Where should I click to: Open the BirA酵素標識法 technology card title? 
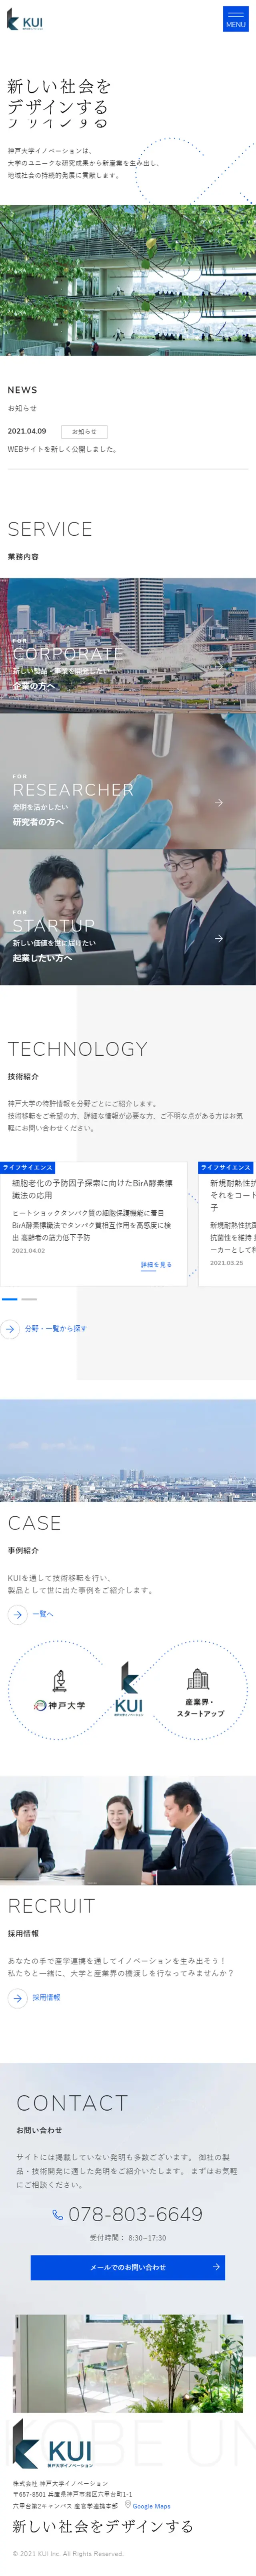(x=92, y=1189)
